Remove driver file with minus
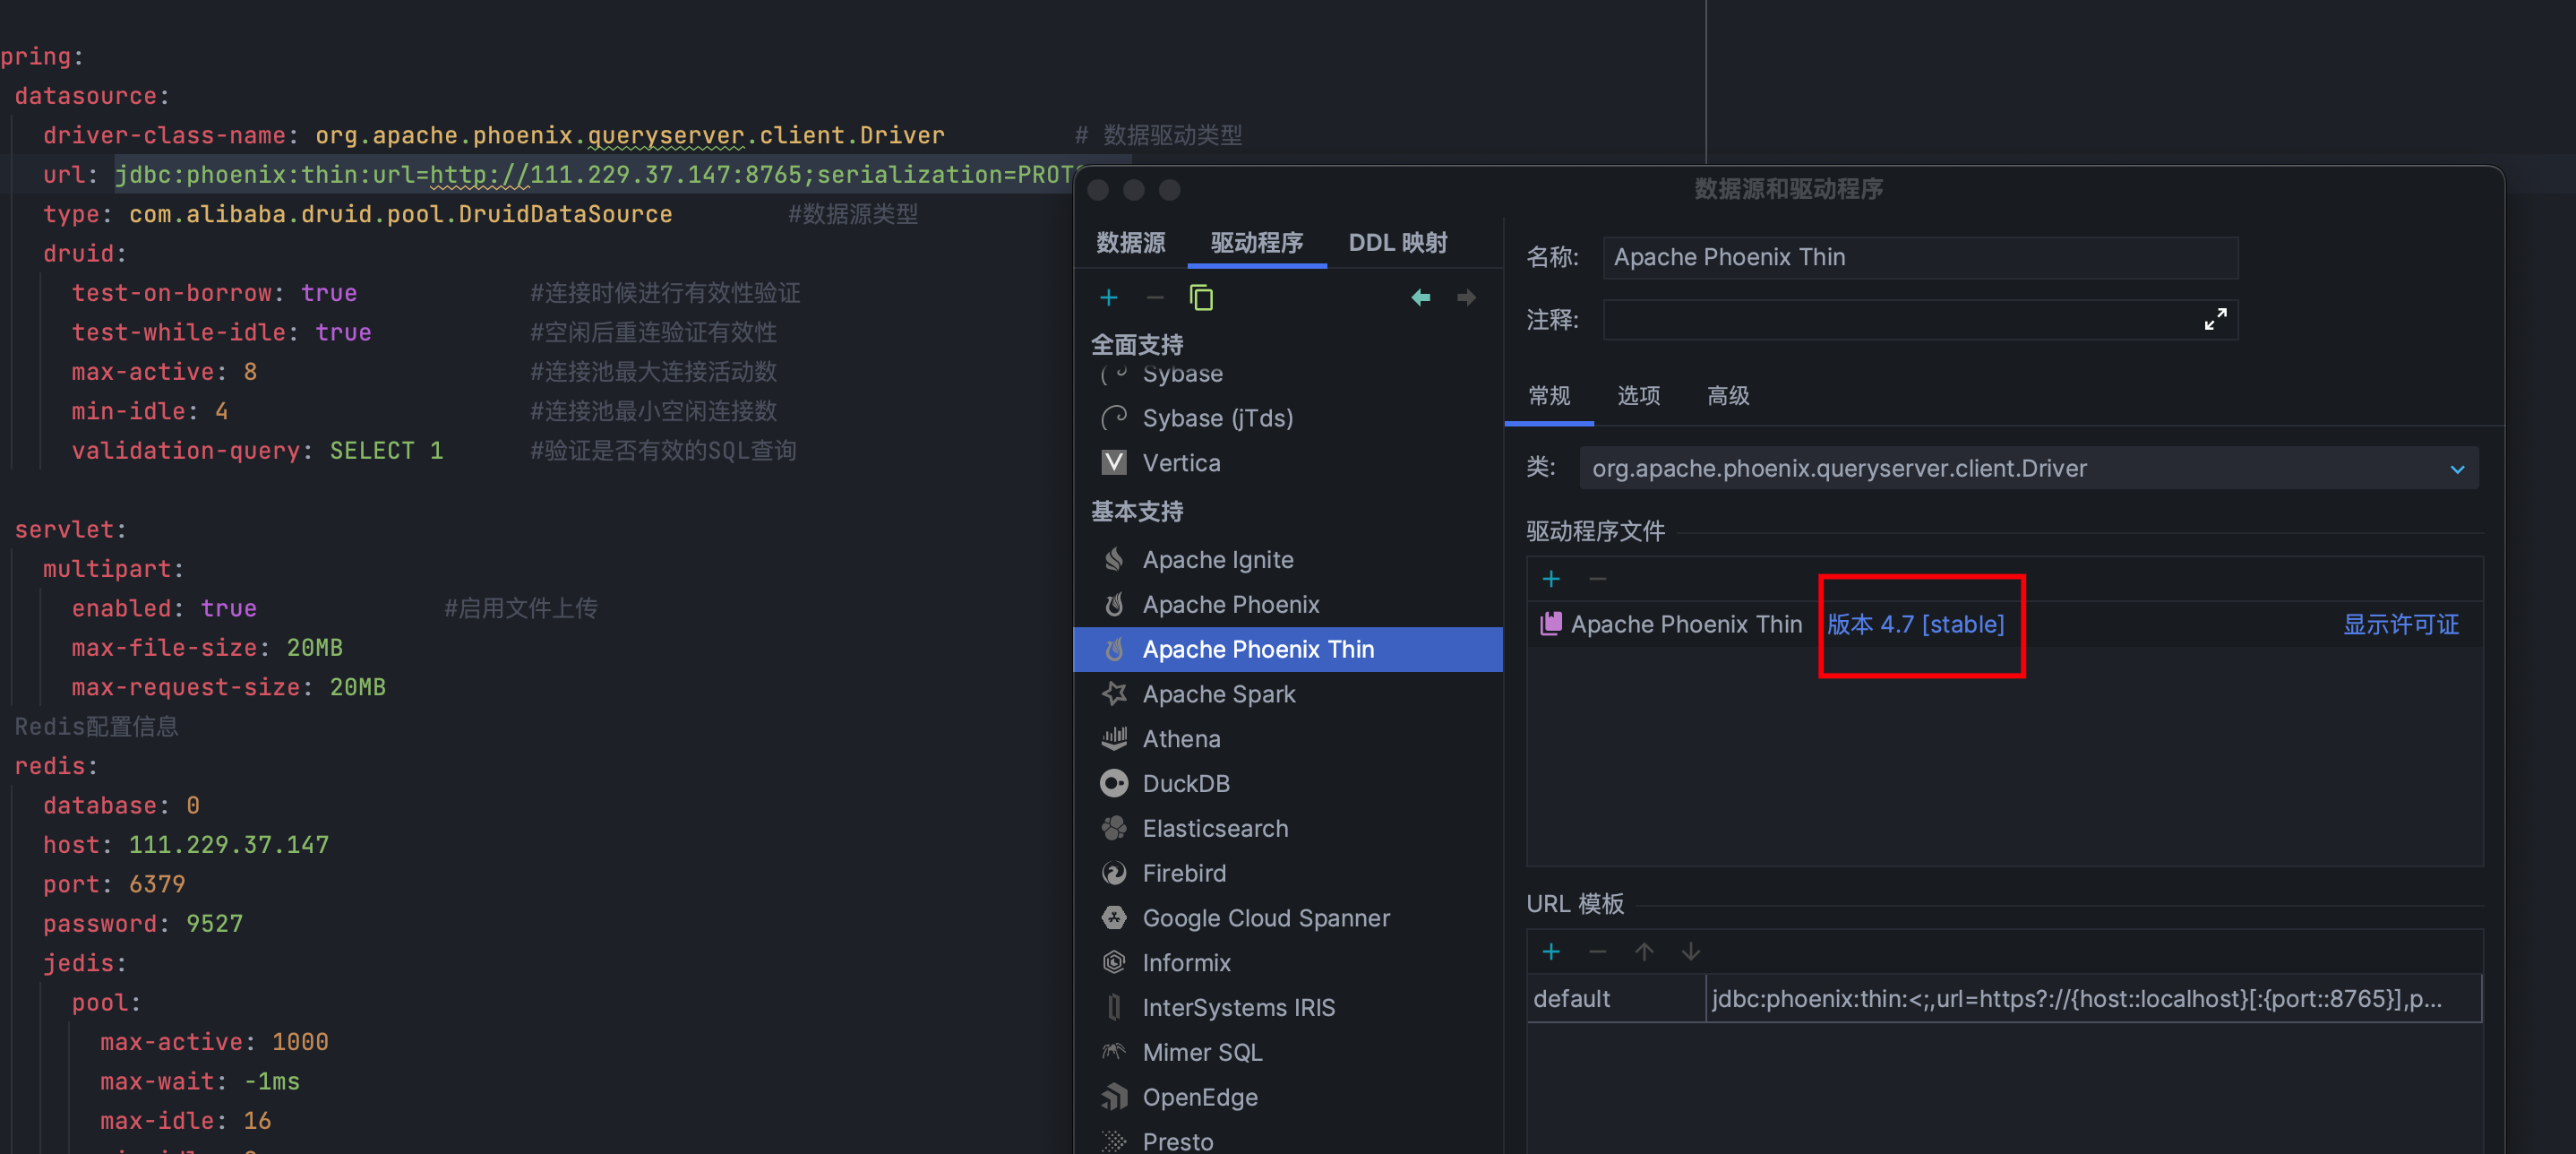The image size is (2576, 1154). pos(1597,579)
